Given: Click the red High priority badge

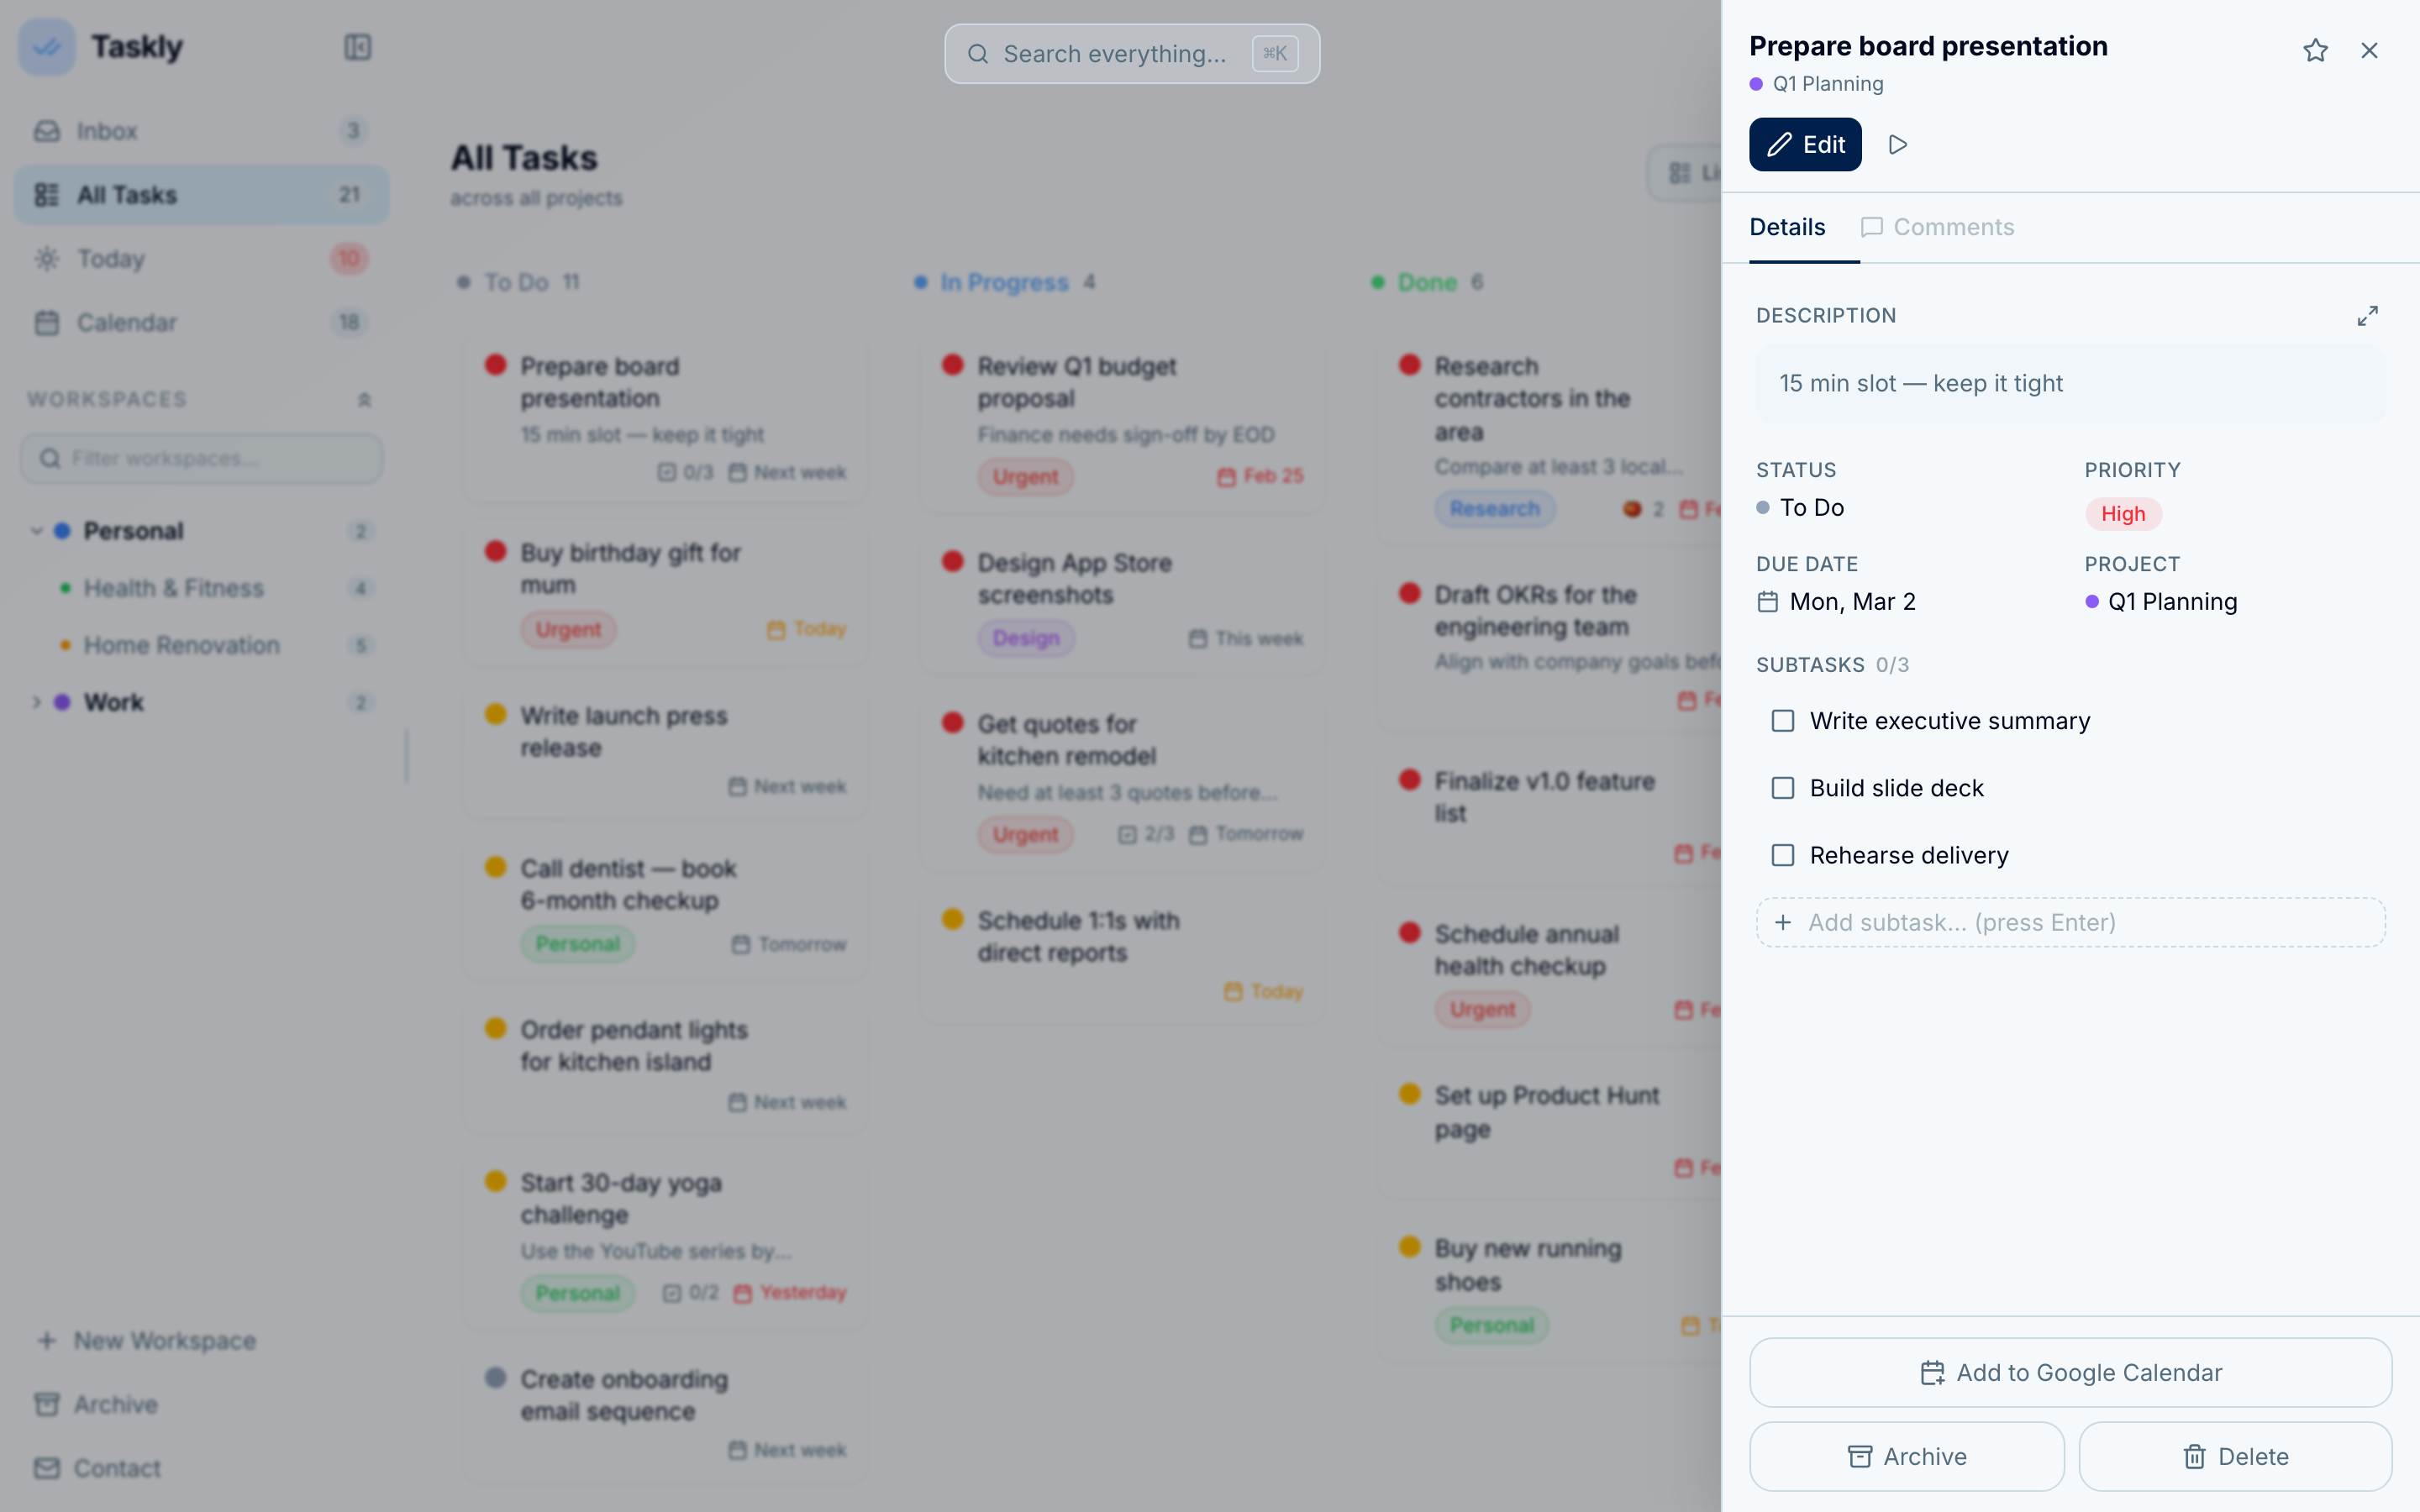Looking at the screenshot, I should coord(2122,514).
